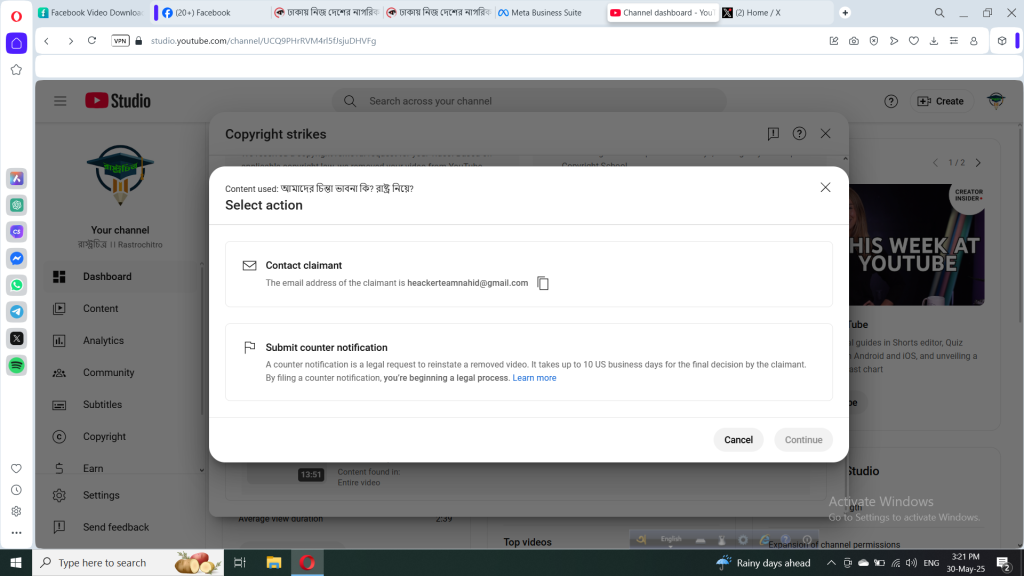Image resolution: width=1024 pixels, height=576 pixels.
Task: Reload the current page
Action: point(92,41)
